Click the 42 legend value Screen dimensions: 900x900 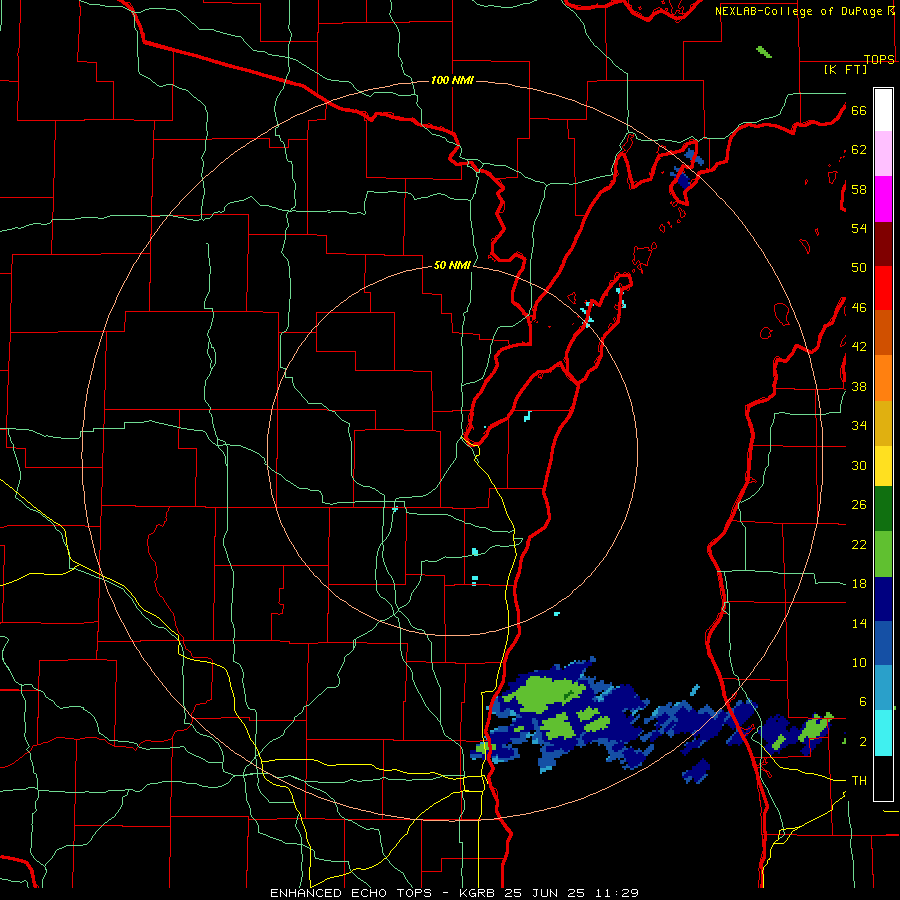tap(859, 347)
